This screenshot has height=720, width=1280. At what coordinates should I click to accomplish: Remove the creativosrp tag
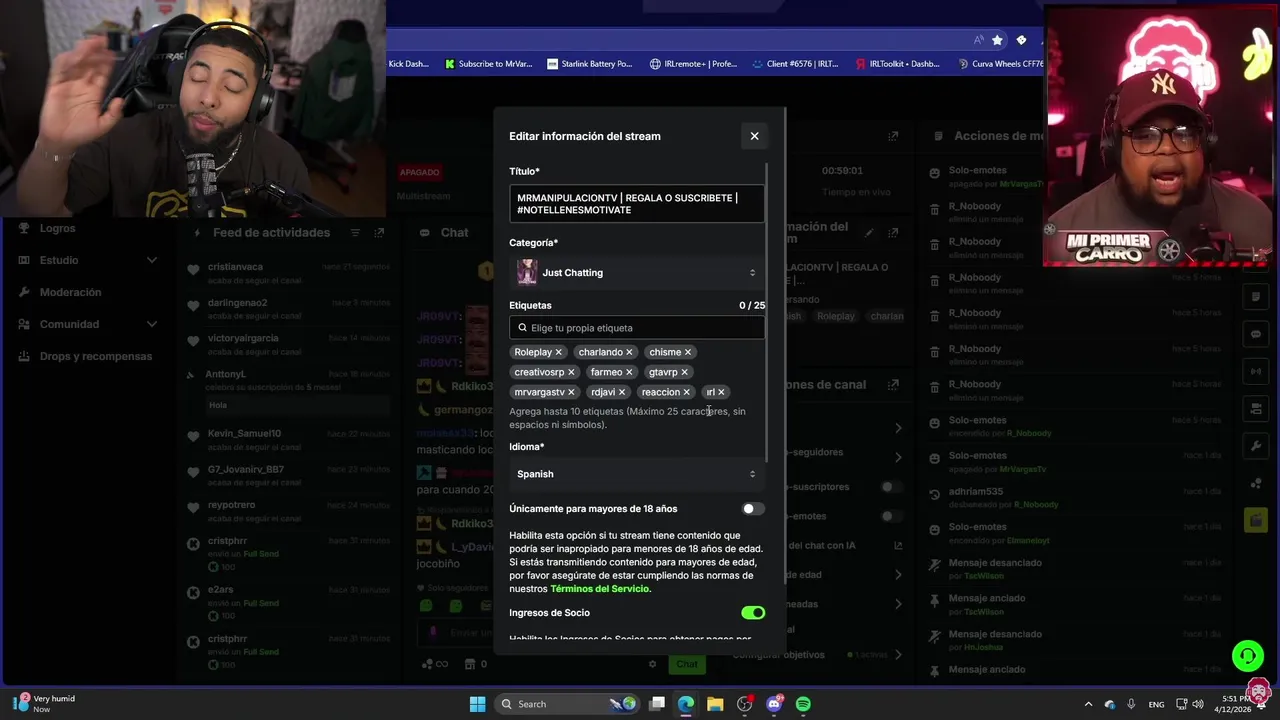(571, 372)
